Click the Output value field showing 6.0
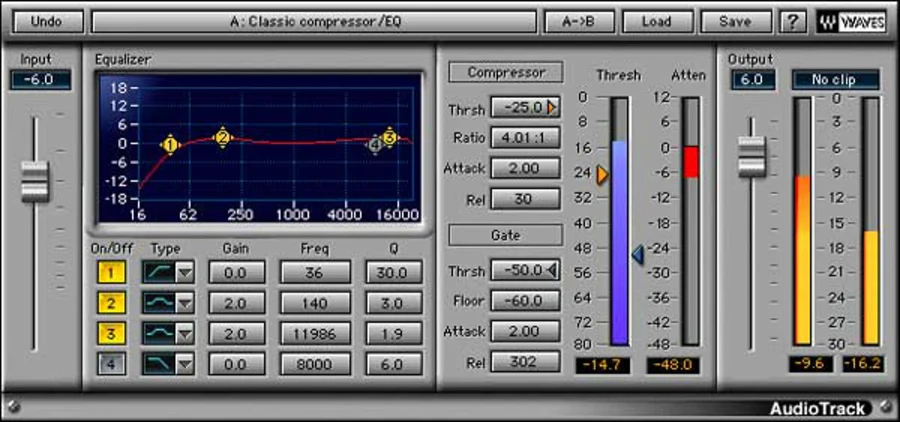 (x=753, y=80)
